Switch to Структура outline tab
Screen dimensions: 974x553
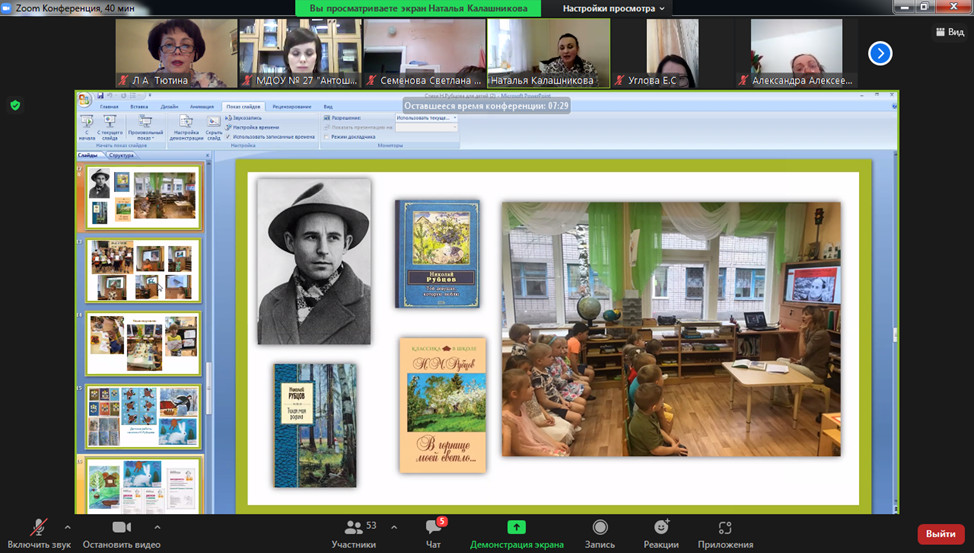coord(122,156)
